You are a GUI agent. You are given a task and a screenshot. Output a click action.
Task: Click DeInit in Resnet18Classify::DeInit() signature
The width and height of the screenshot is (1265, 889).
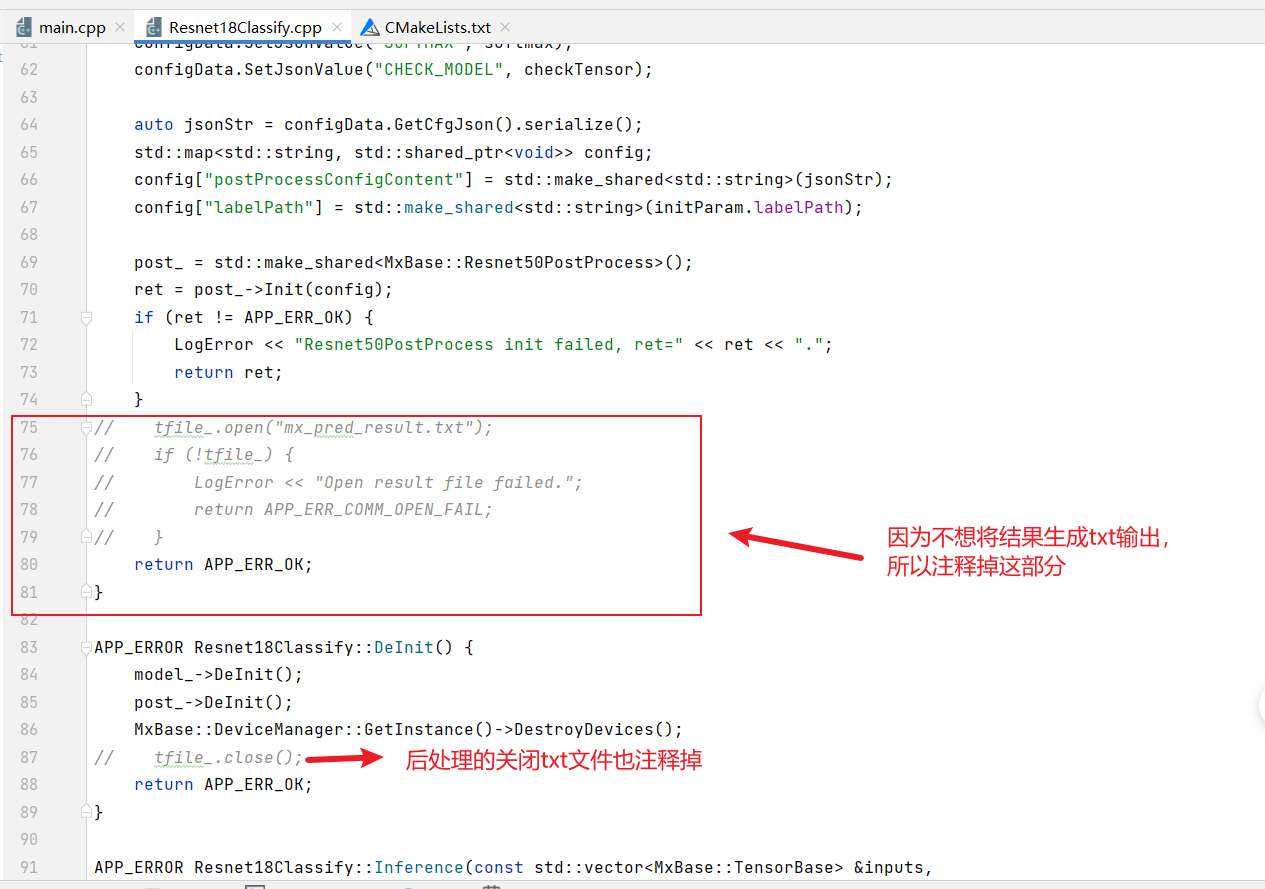pos(404,647)
